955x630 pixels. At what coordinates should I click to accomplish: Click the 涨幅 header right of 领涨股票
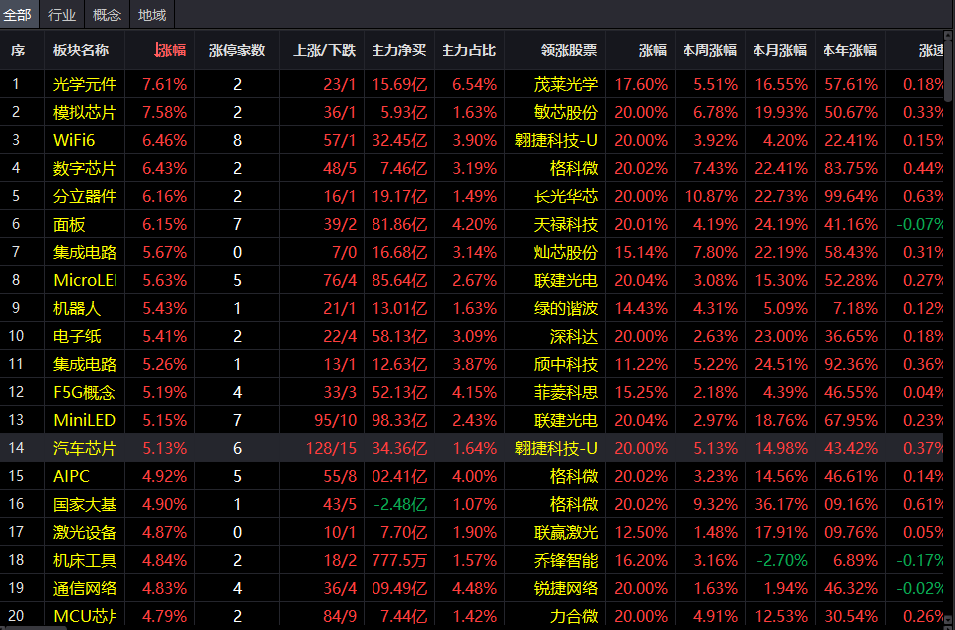click(x=653, y=51)
